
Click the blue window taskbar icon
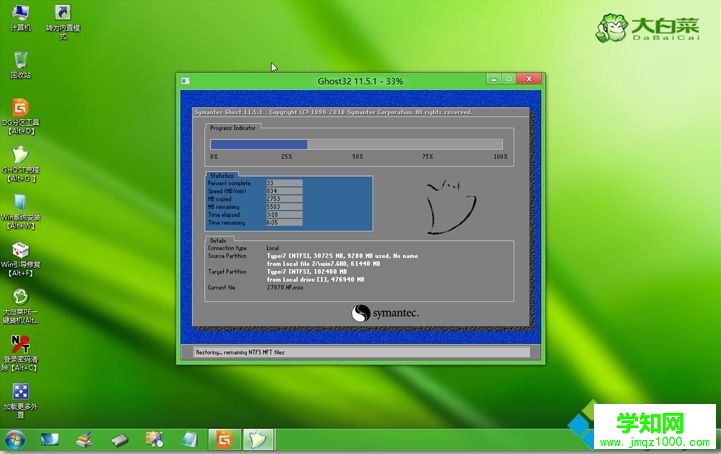point(189,440)
